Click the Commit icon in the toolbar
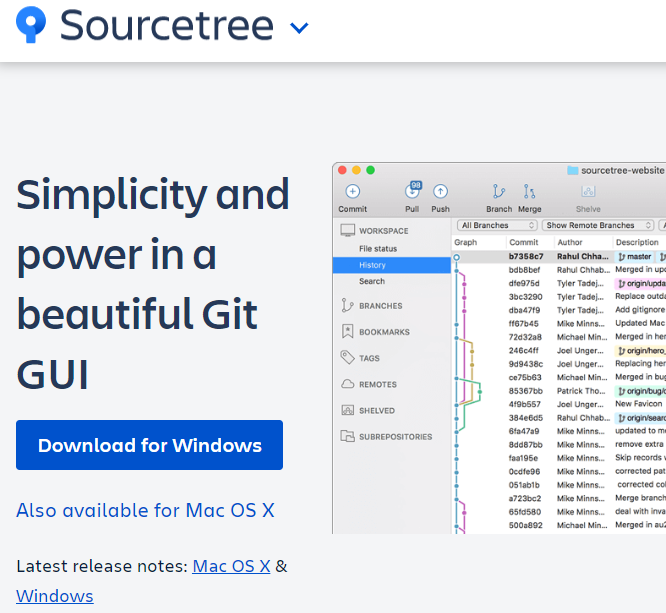 click(353, 192)
